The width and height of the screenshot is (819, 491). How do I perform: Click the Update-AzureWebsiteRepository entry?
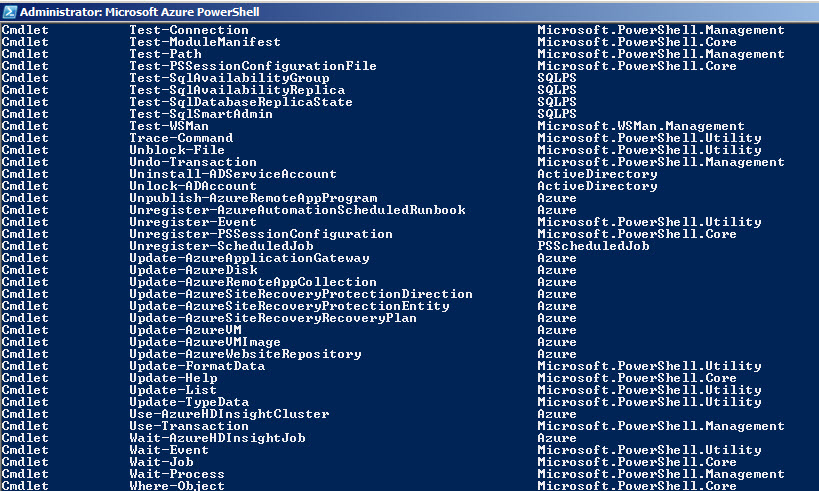(x=244, y=354)
